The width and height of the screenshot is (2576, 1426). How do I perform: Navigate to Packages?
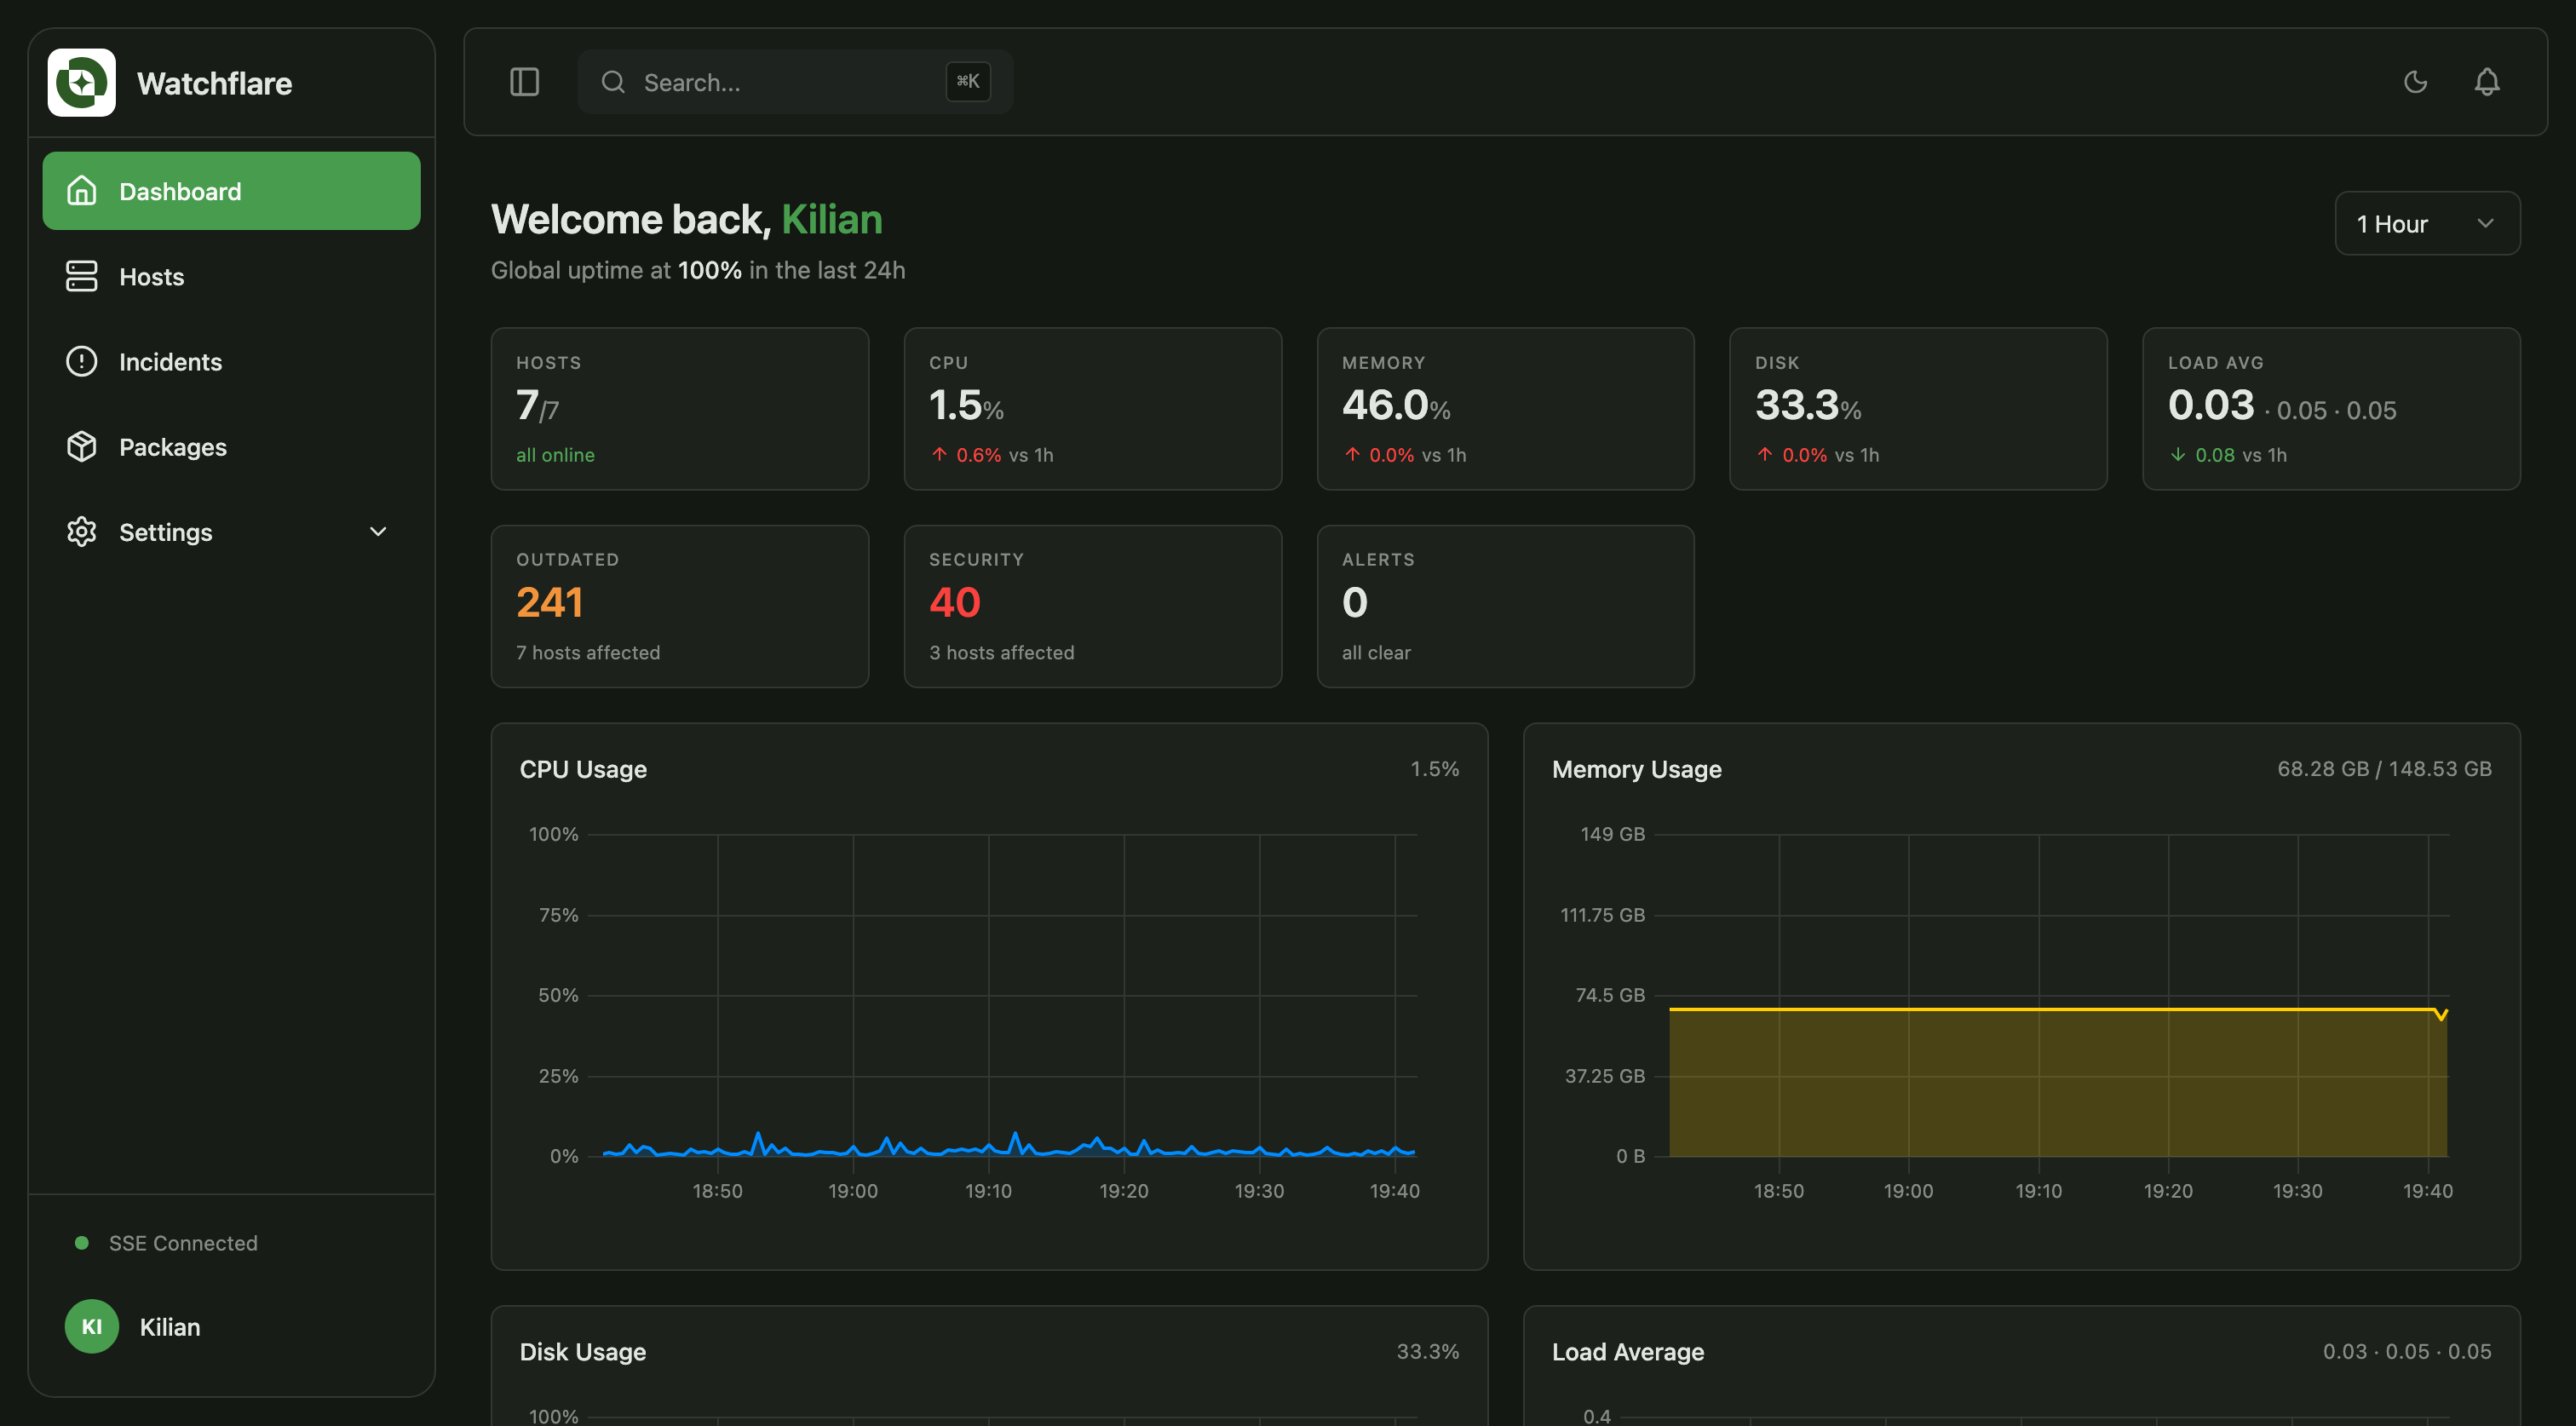click(x=231, y=446)
